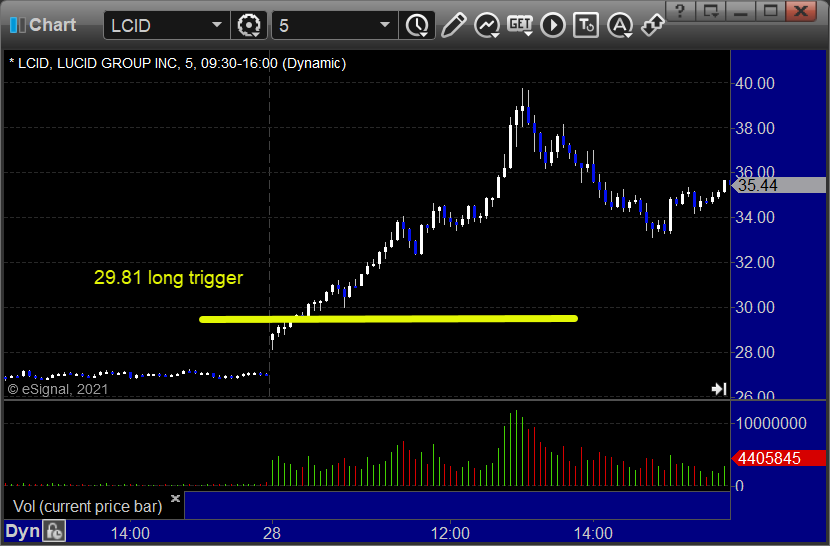Select the yellow trigger line
This screenshot has height=546, width=830.
coord(388,319)
